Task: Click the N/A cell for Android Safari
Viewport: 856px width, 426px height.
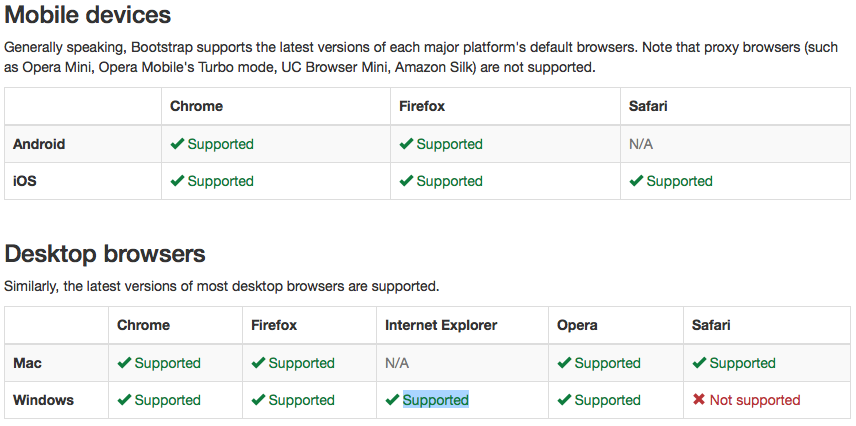Action: 641,144
